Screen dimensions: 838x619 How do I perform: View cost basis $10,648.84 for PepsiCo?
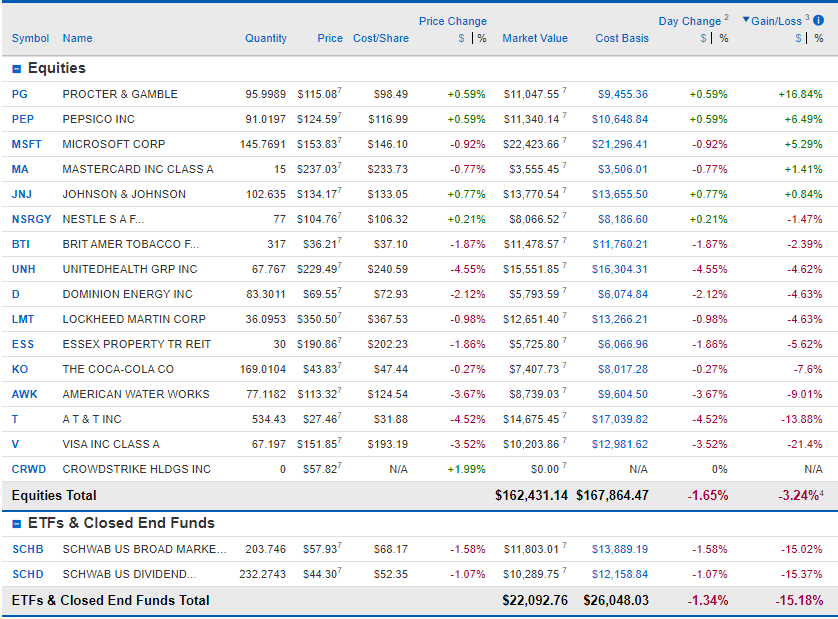pyautogui.click(x=620, y=119)
